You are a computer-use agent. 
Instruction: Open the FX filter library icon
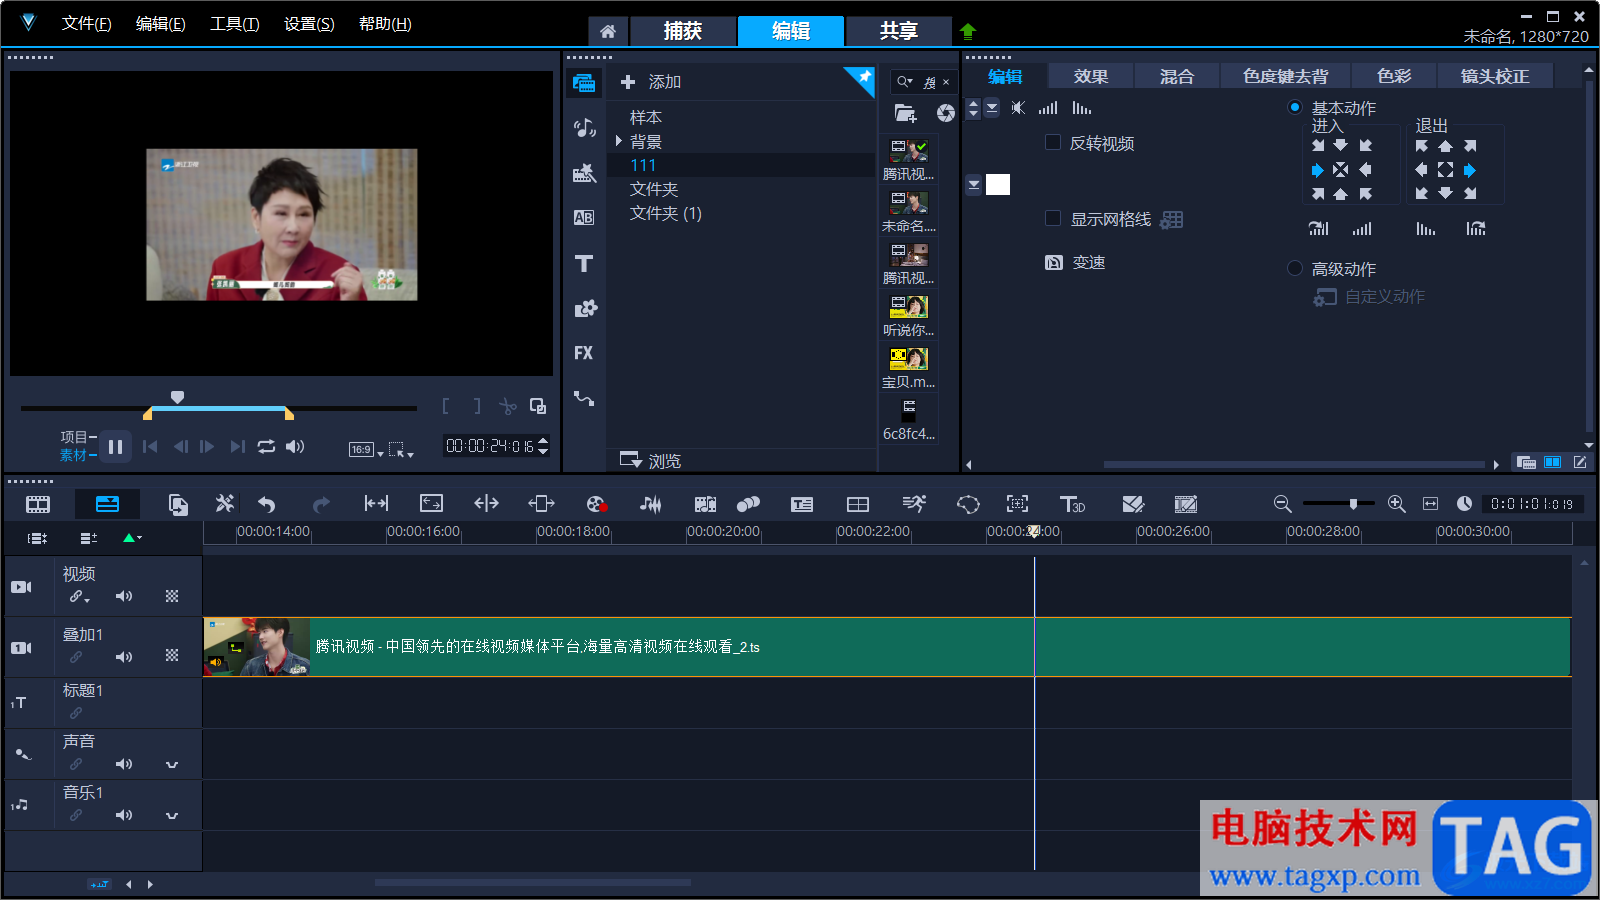point(584,353)
